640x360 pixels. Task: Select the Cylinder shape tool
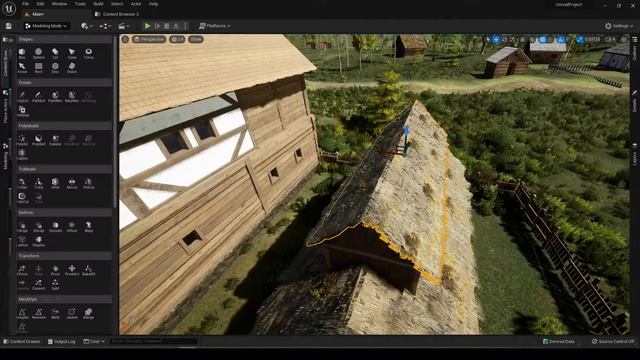point(55,53)
